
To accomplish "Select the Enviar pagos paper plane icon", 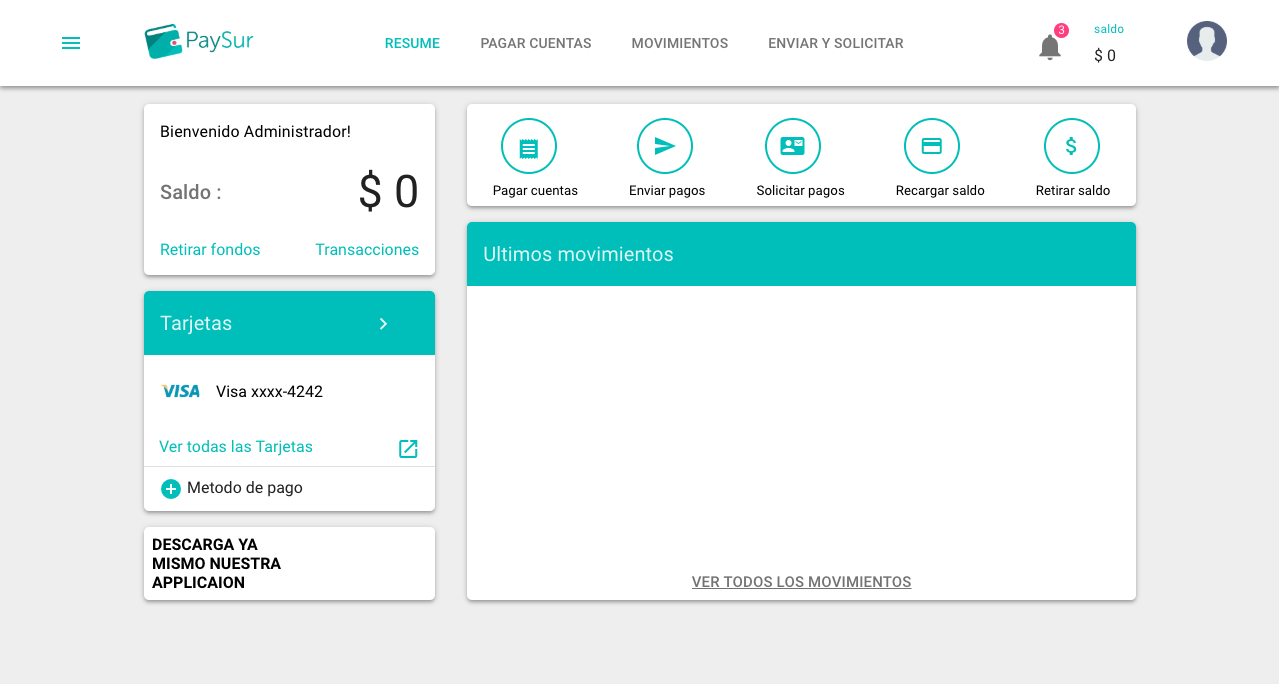I will (665, 146).
